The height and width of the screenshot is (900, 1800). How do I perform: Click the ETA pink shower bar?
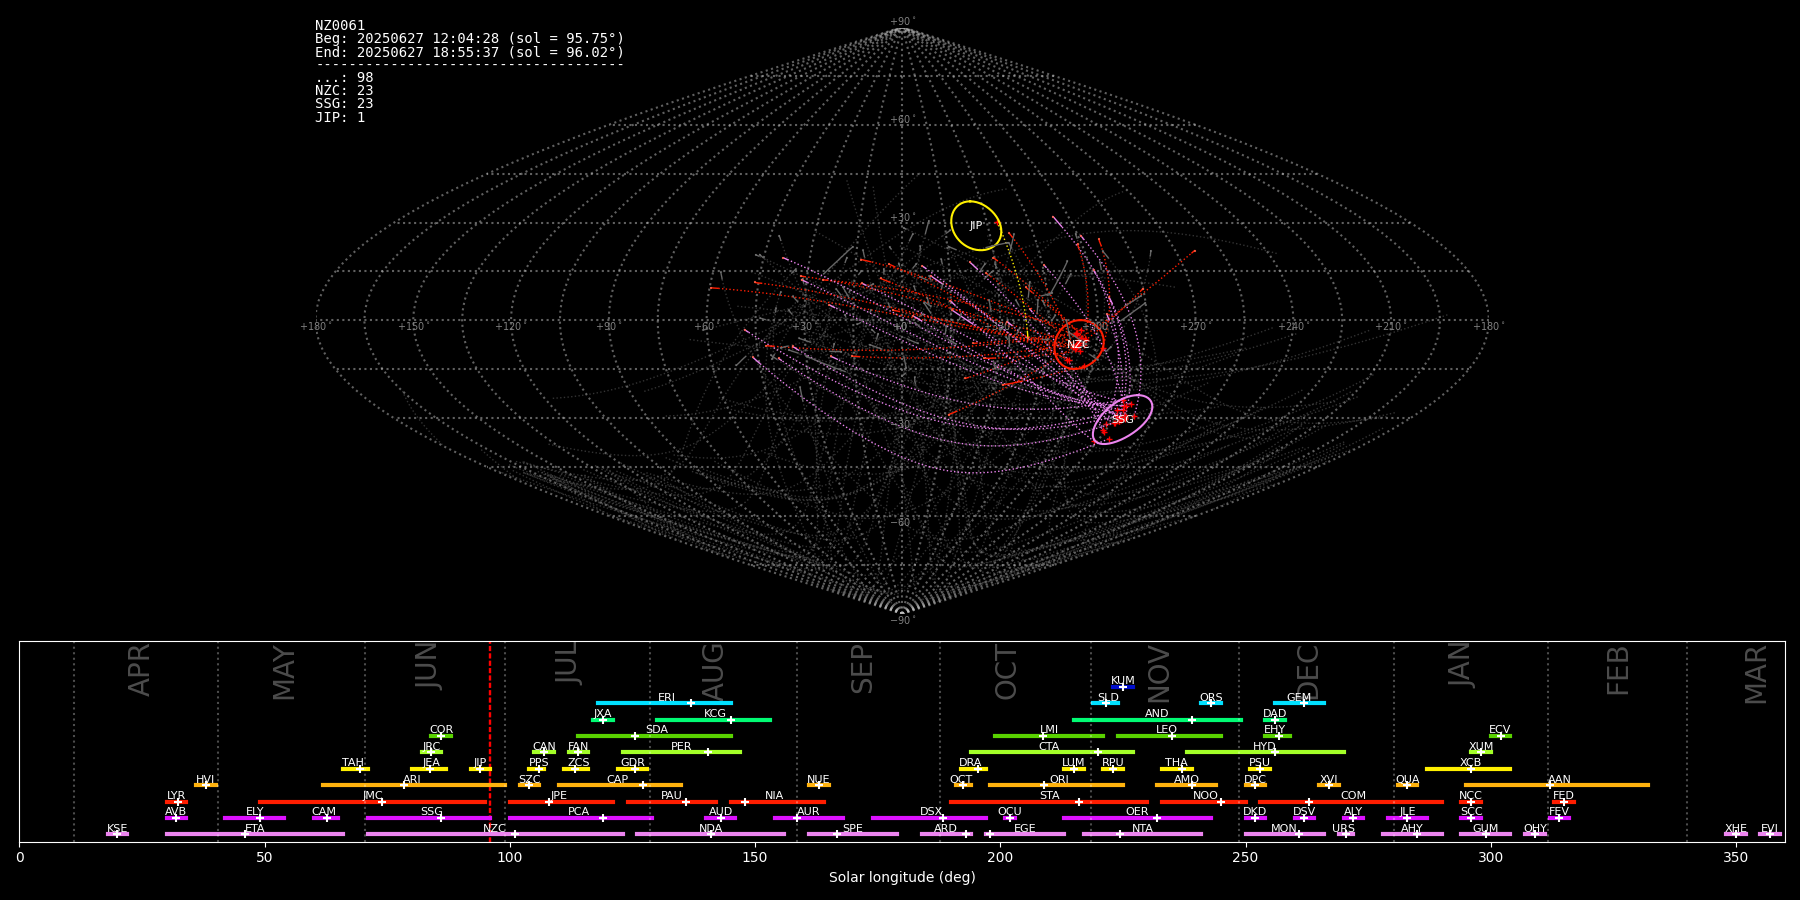click(x=255, y=834)
